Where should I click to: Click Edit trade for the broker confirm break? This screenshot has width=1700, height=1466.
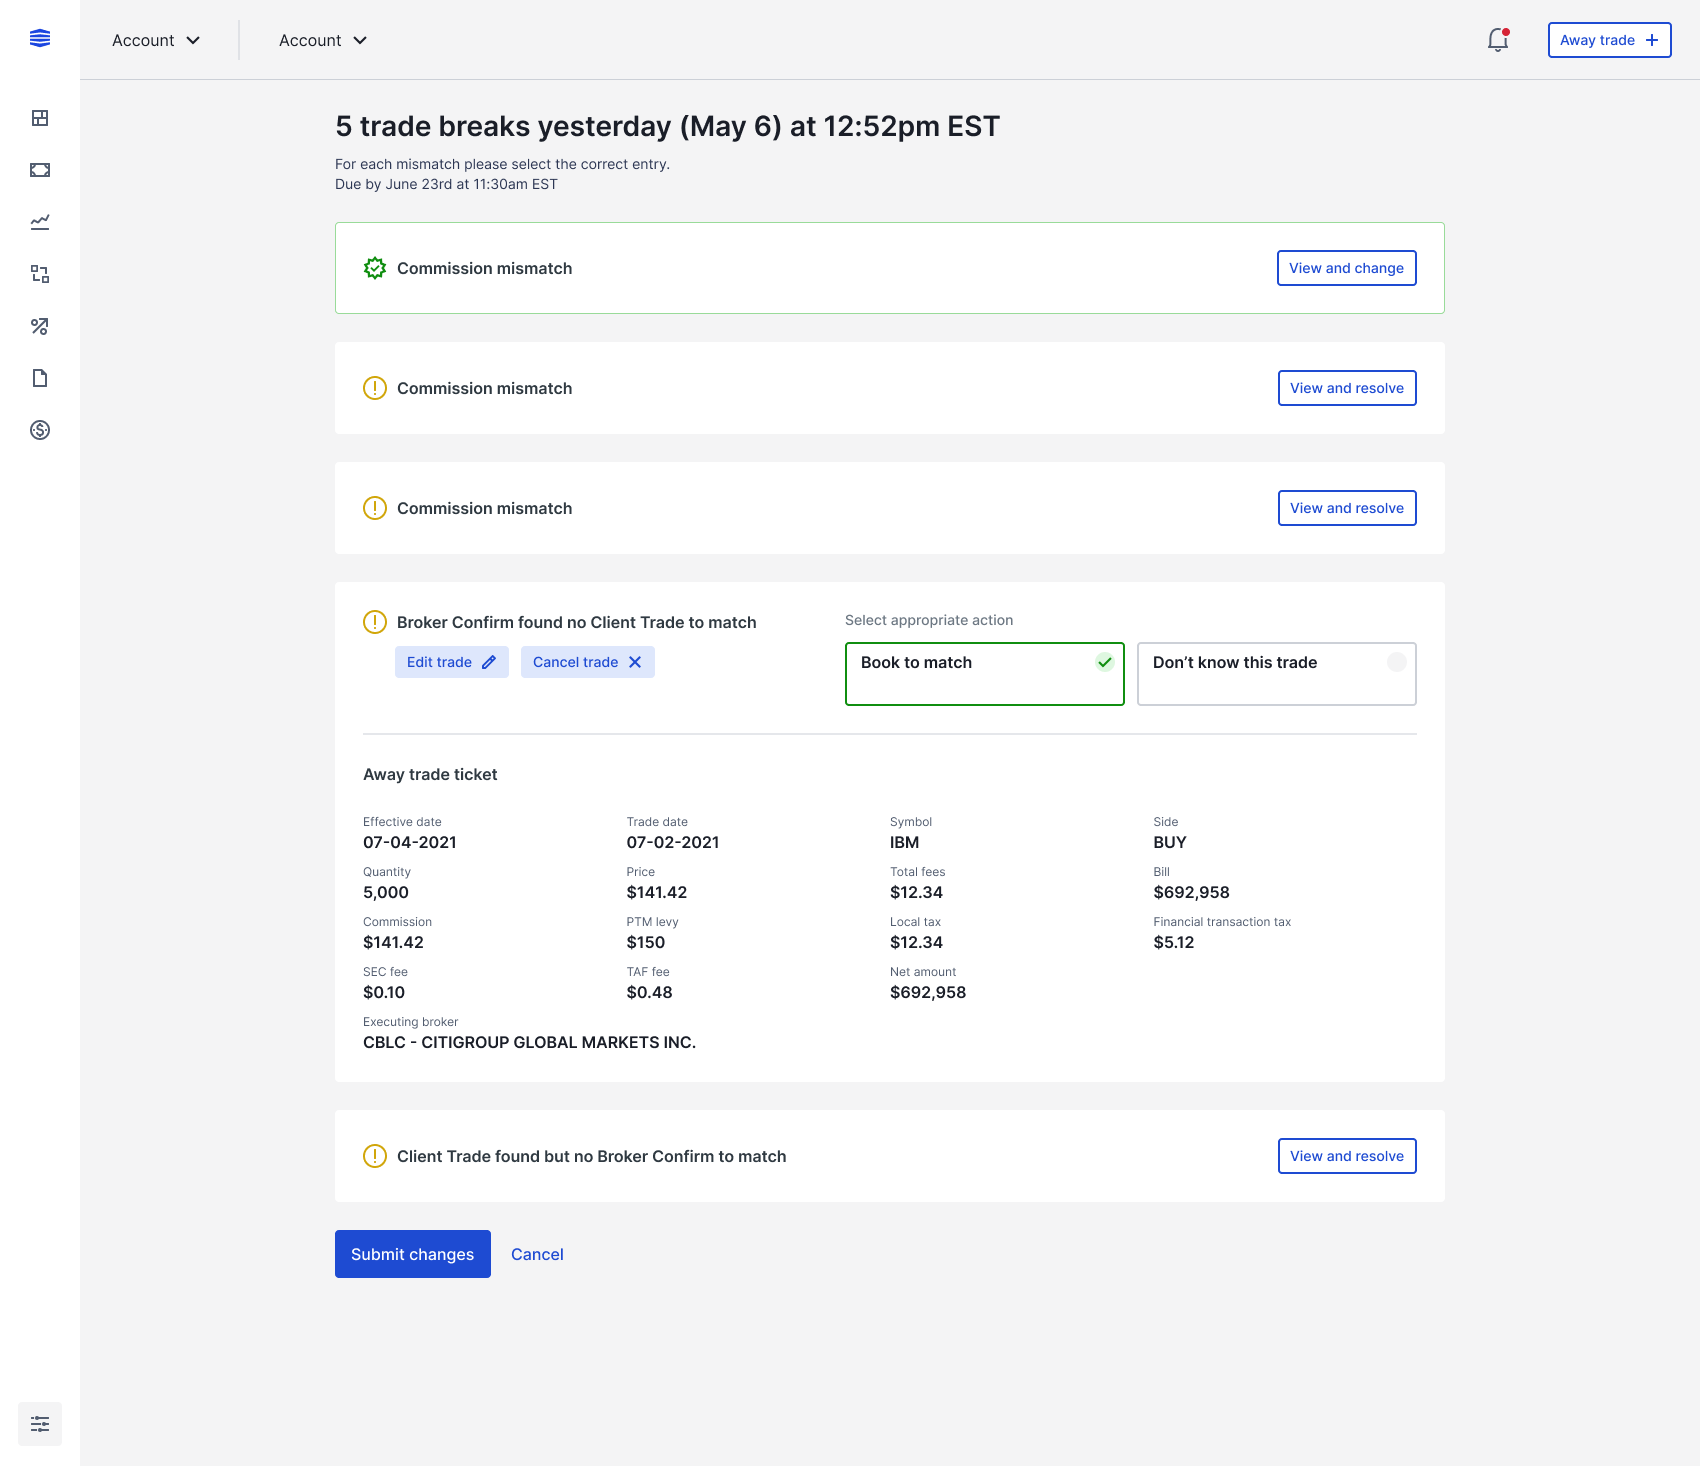point(451,661)
